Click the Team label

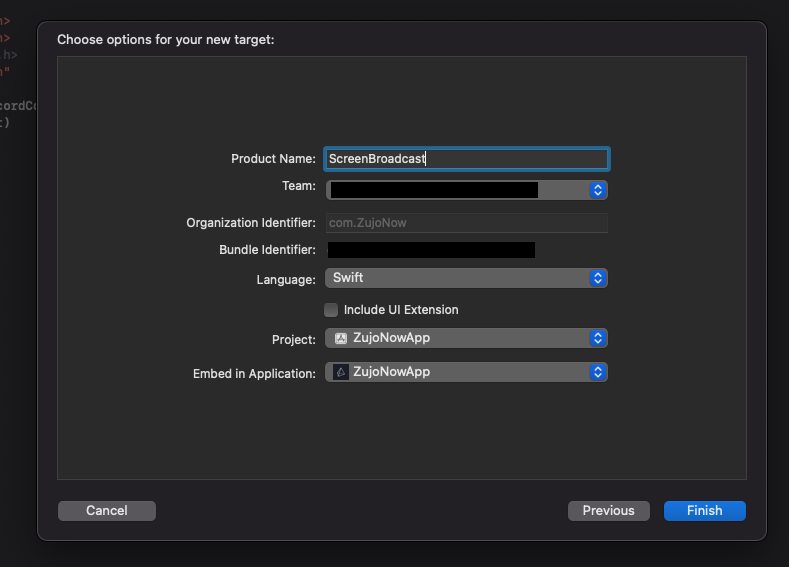pos(299,186)
